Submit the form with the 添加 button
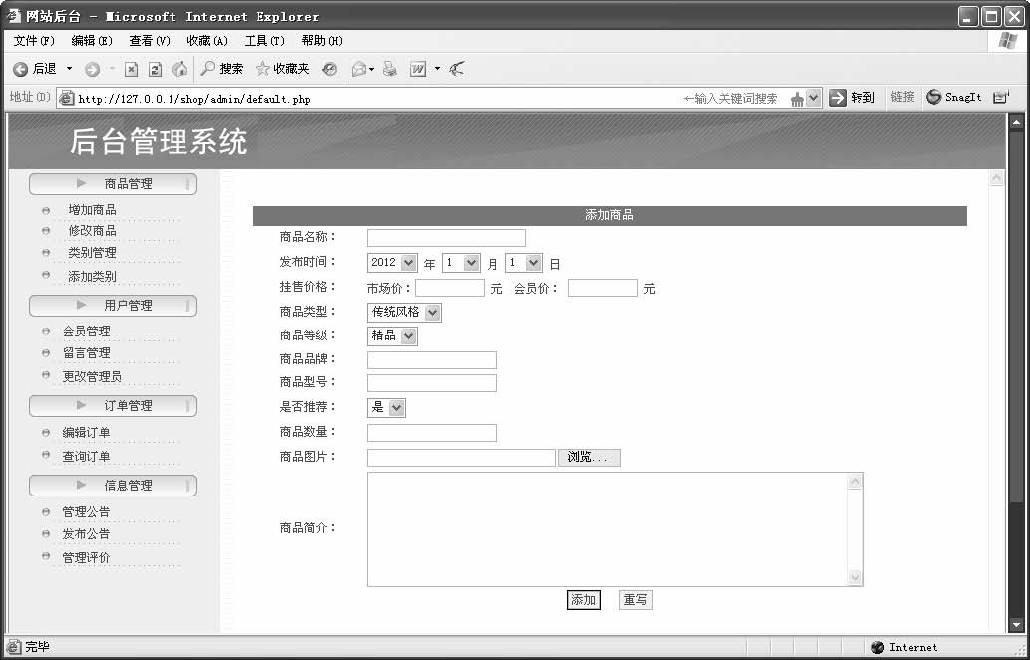Screen dimensions: 1030x660 pyautogui.click(x=583, y=600)
